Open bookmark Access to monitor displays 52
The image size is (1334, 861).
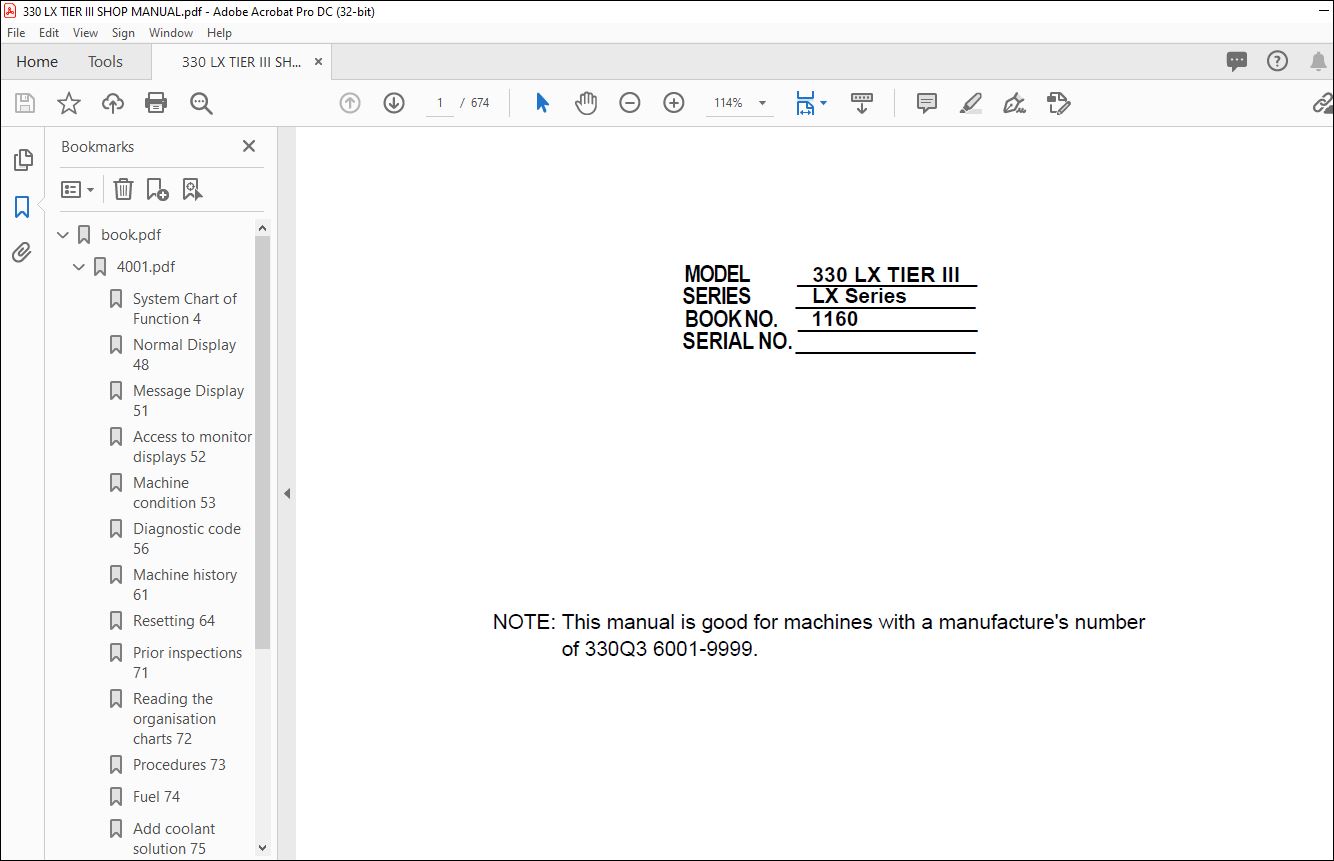click(x=192, y=447)
